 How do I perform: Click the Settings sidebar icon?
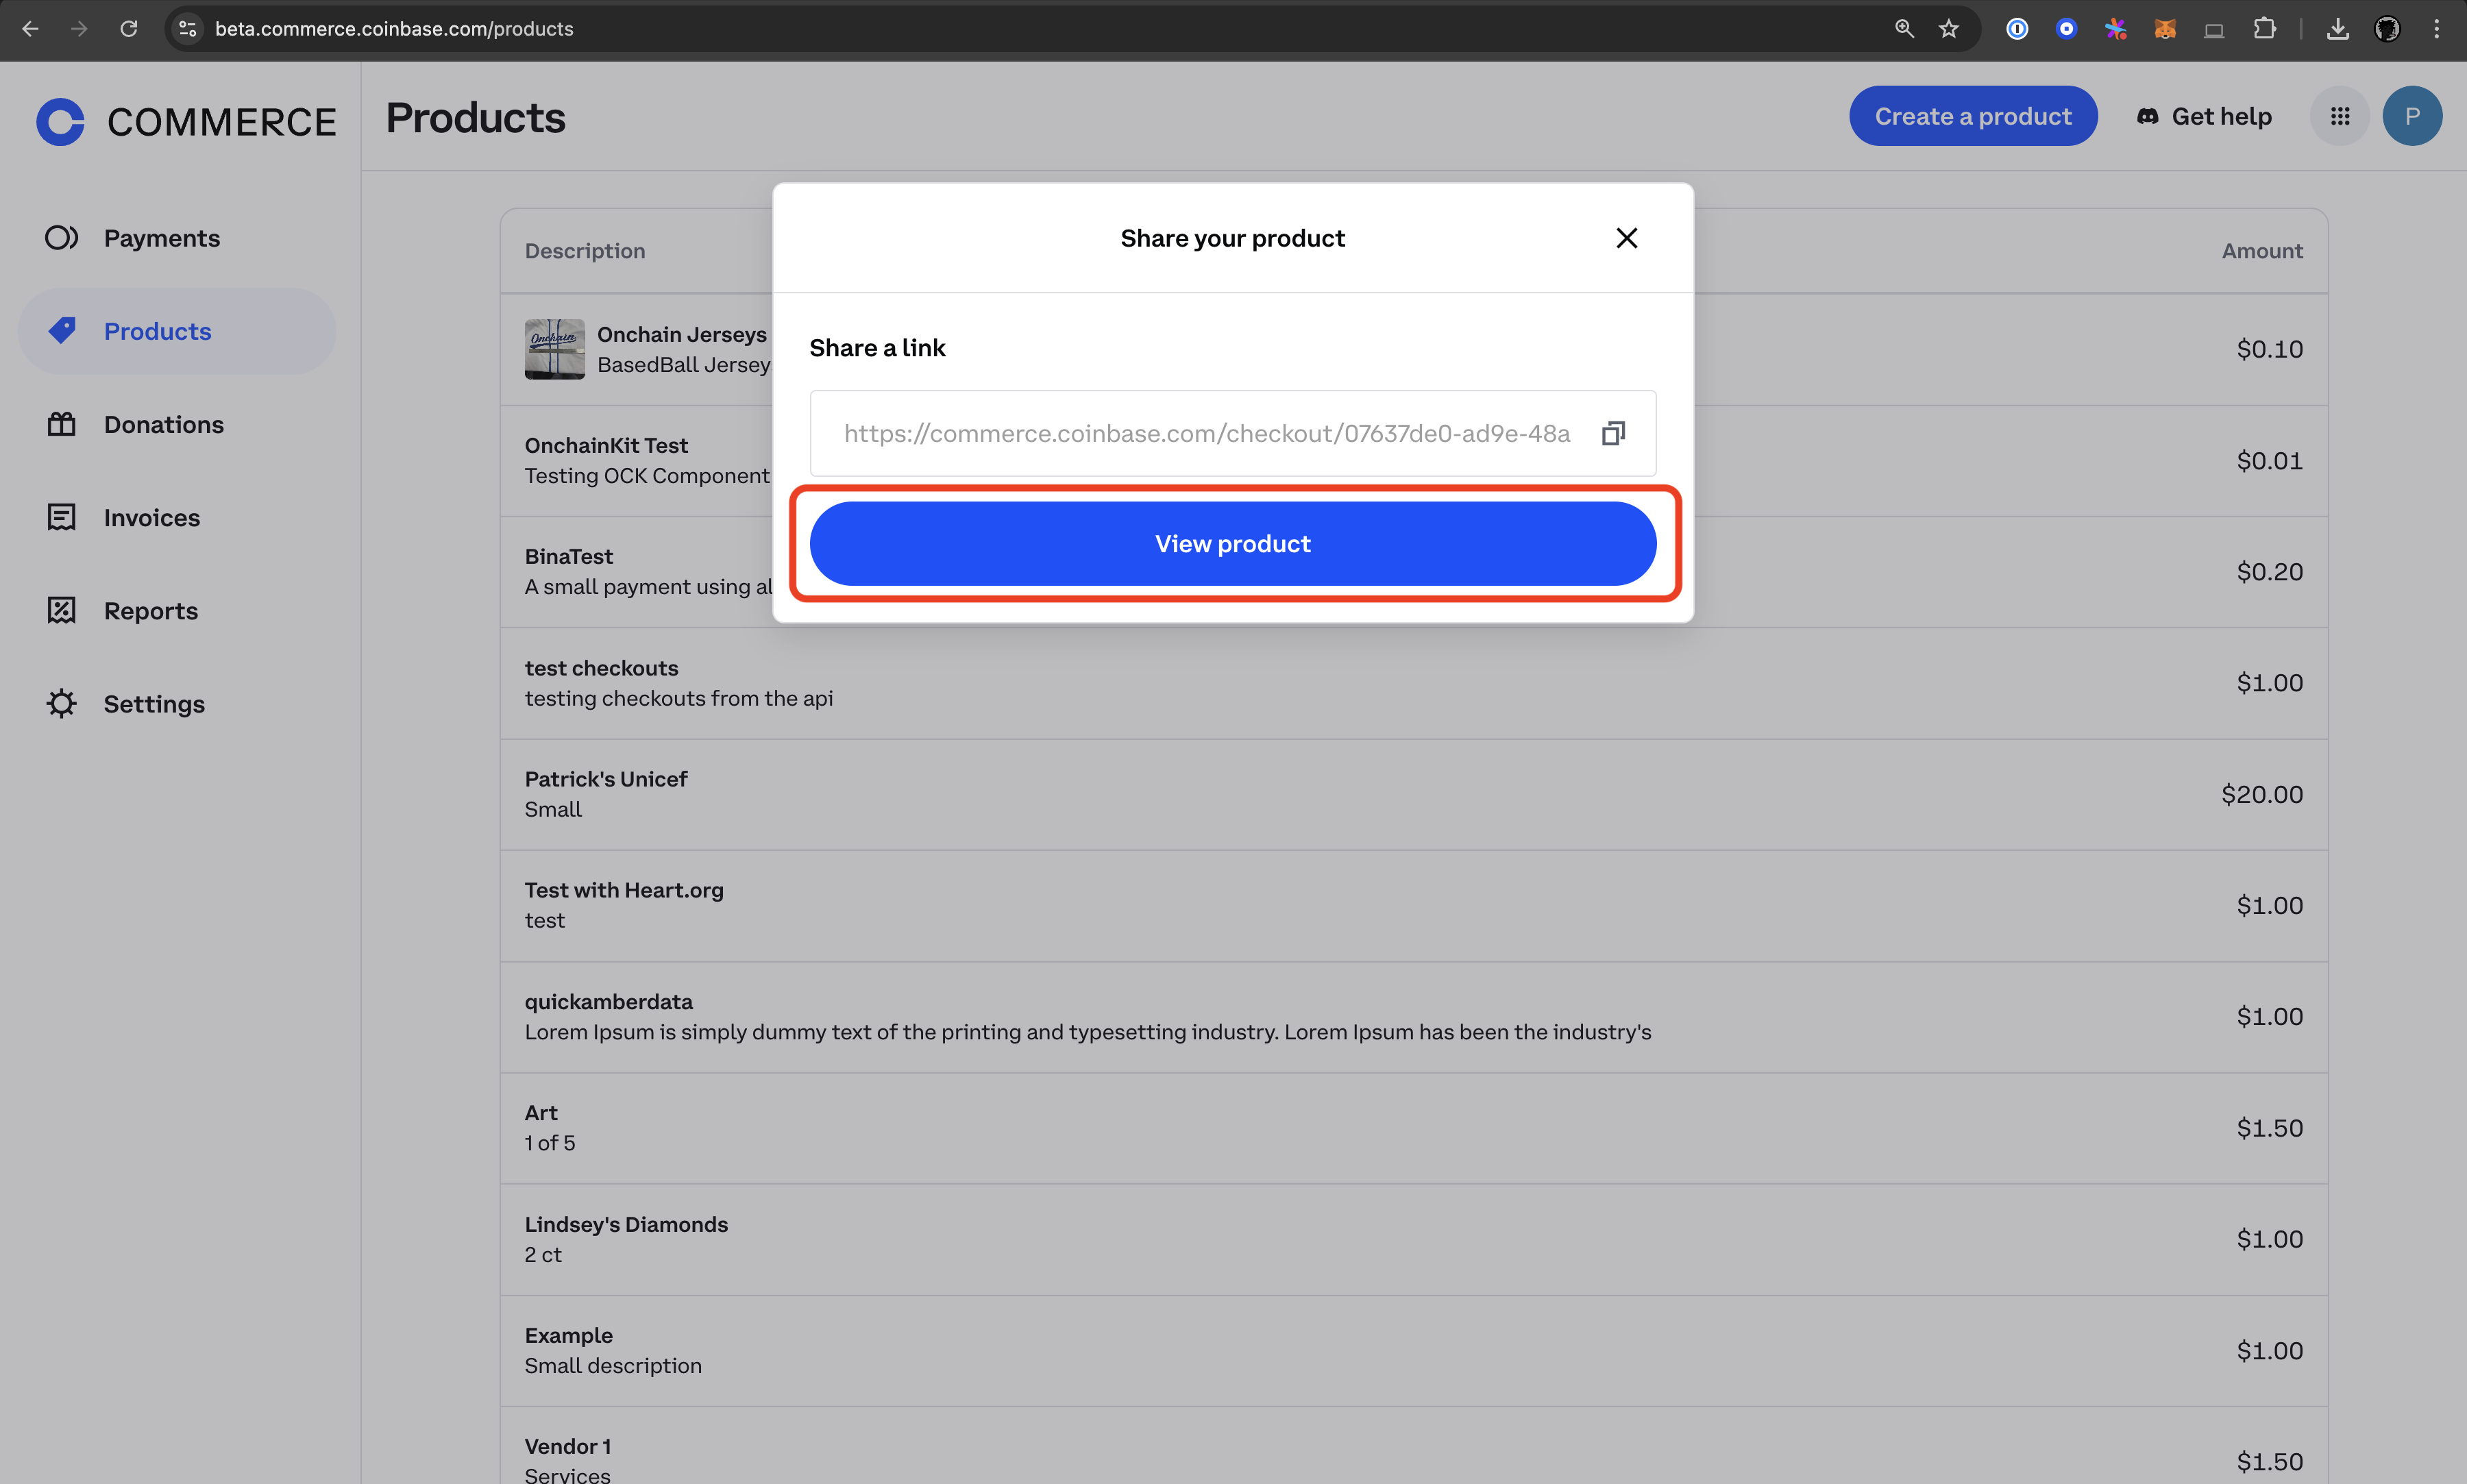(62, 702)
